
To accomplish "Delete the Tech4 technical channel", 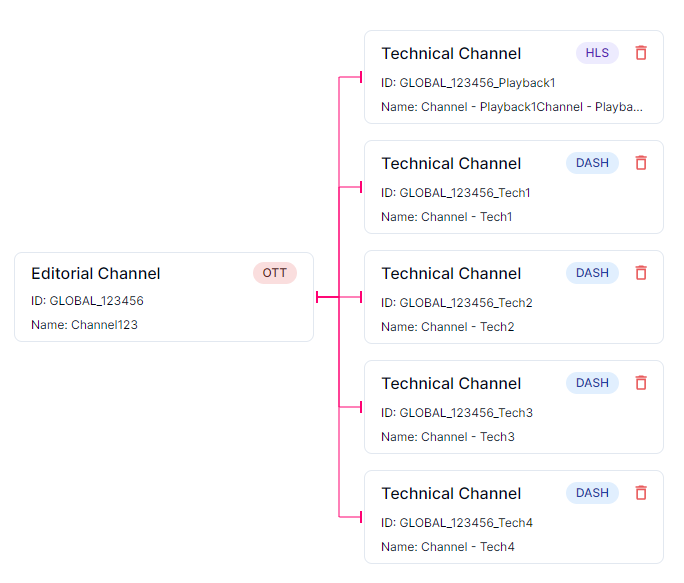I will [x=641, y=493].
